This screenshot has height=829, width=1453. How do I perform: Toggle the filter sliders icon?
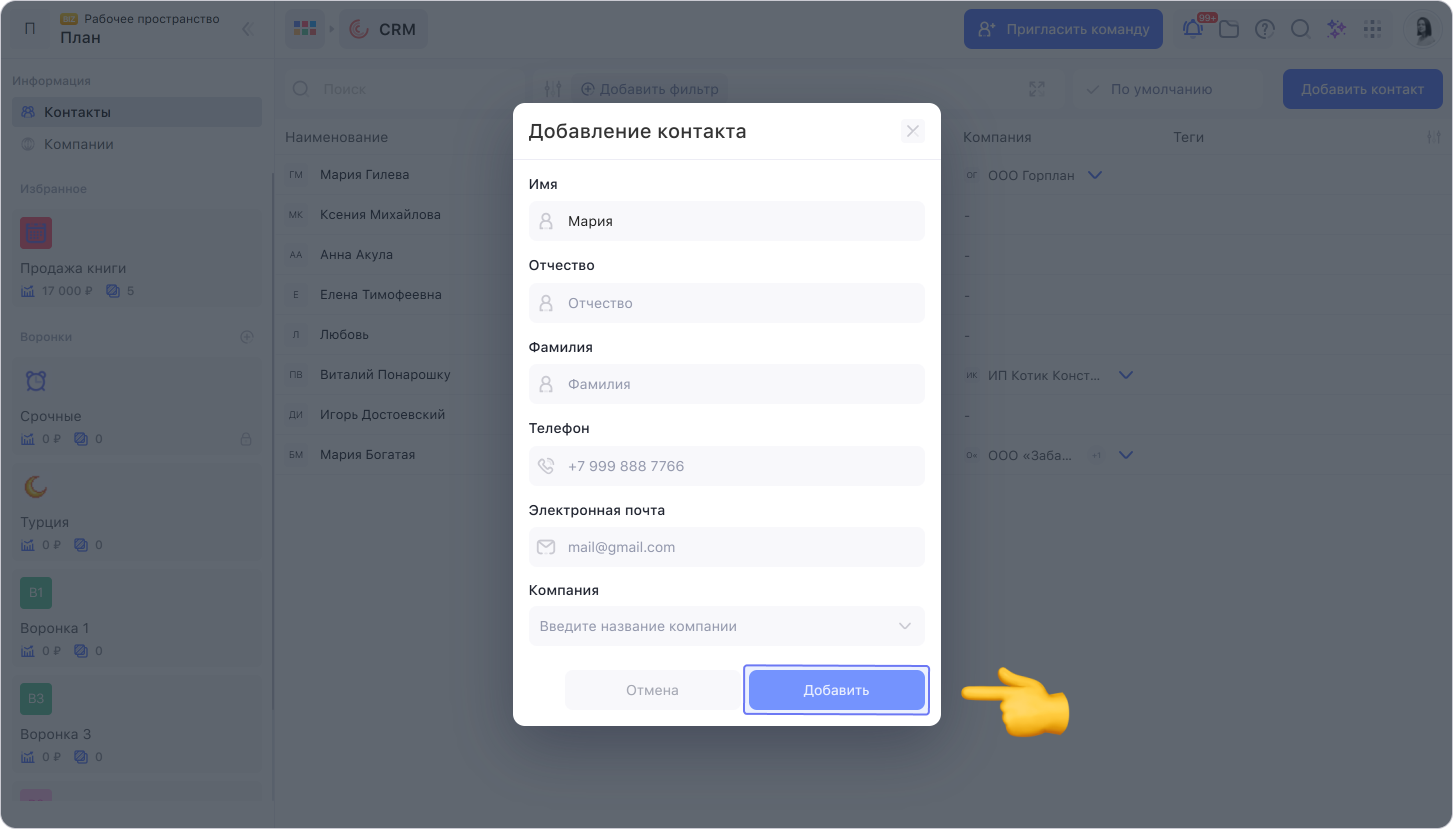pyautogui.click(x=554, y=89)
